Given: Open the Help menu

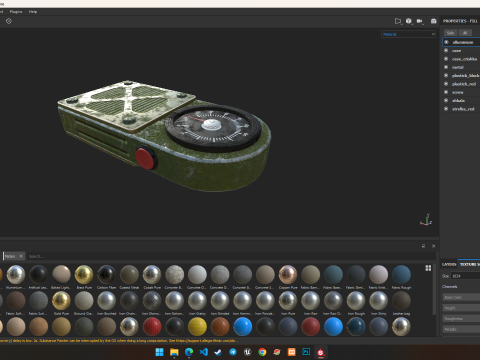Looking at the screenshot, I should coord(33,12).
